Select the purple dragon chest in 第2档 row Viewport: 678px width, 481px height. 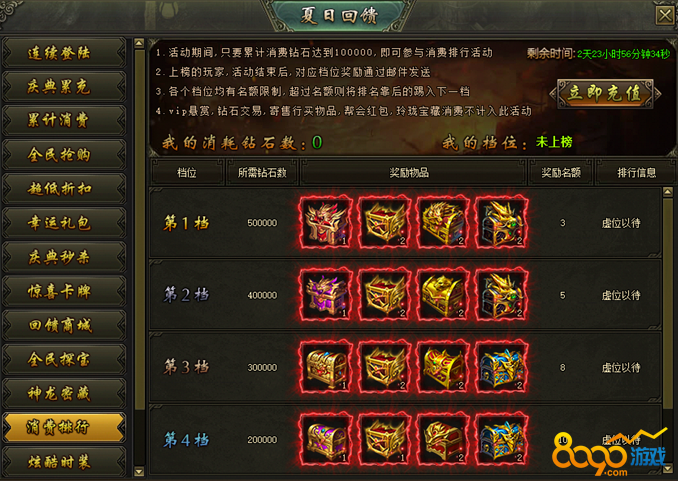tap(326, 295)
